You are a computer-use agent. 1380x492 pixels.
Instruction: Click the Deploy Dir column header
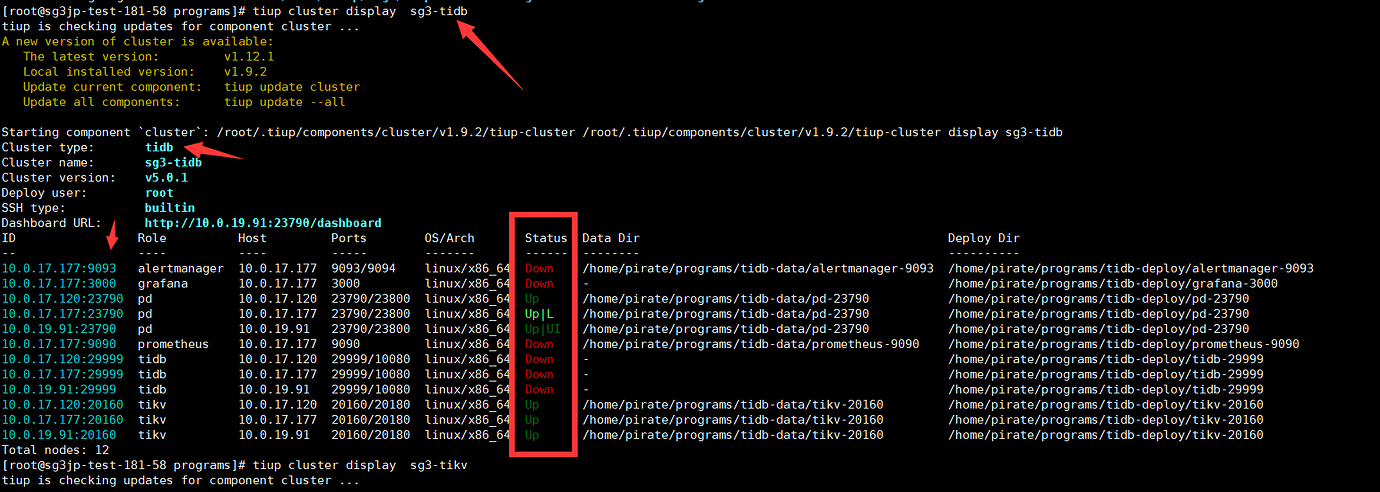pos(984,238)
